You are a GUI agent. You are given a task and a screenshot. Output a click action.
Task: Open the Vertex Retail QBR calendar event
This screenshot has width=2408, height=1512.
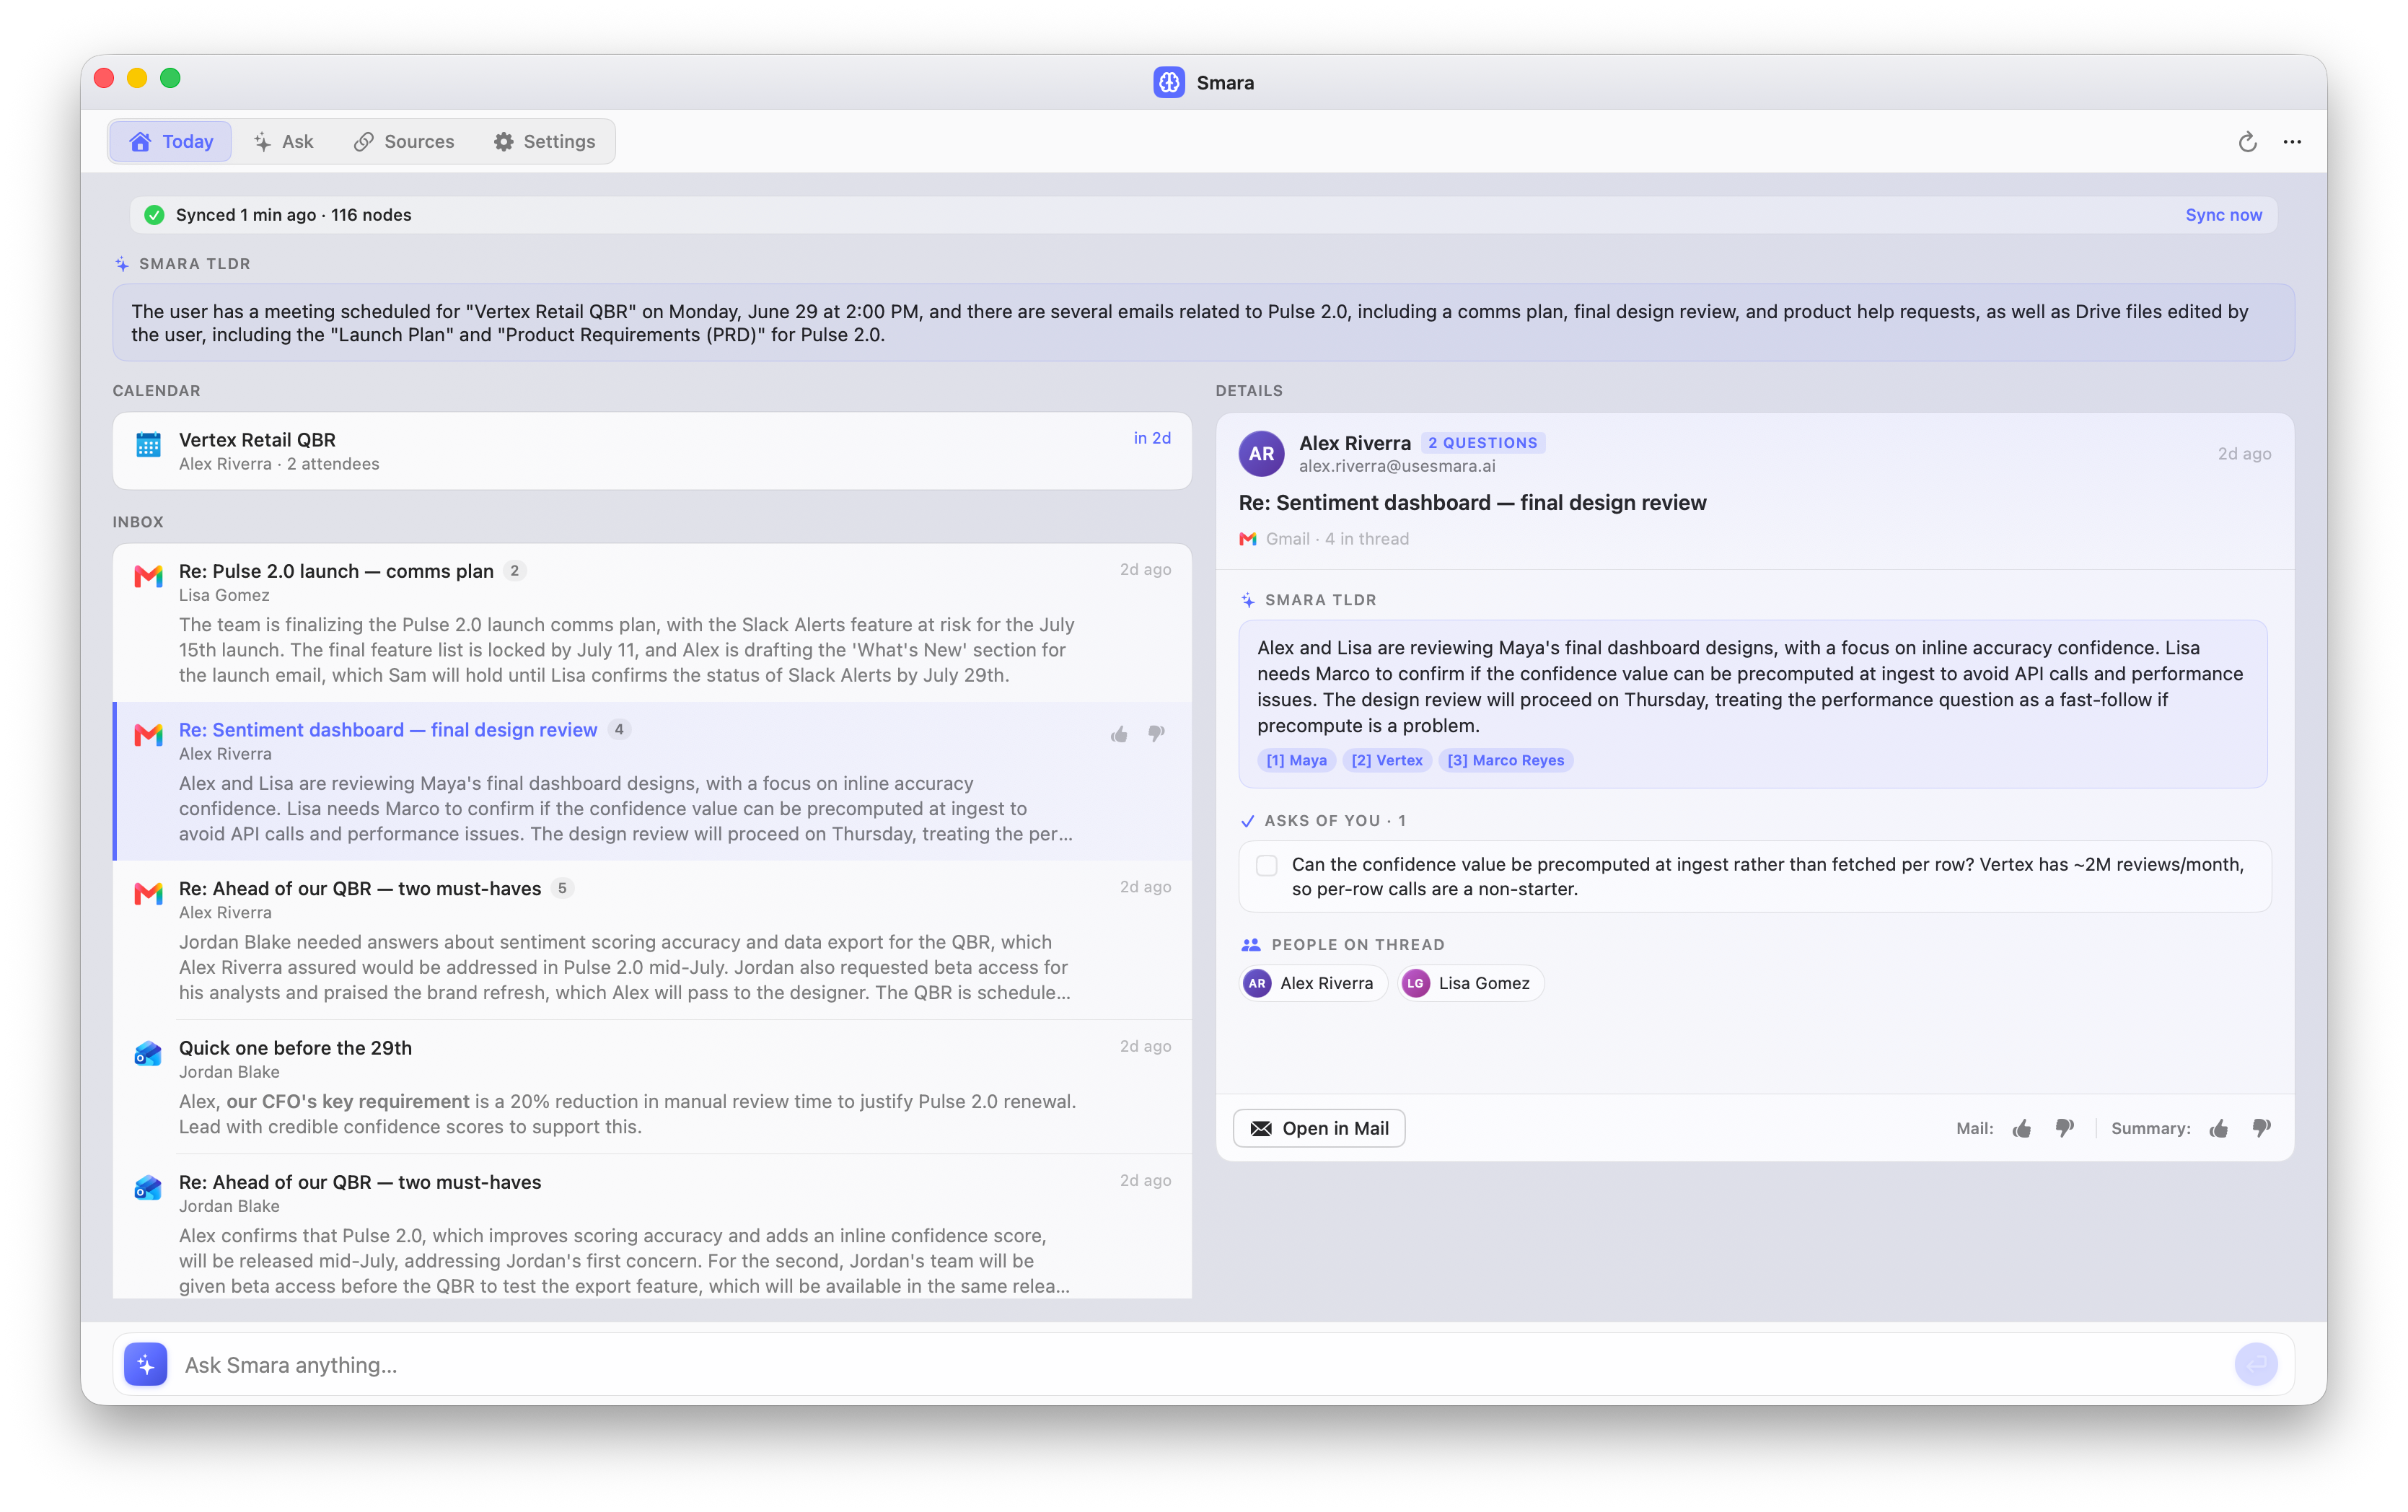point(652,451)
